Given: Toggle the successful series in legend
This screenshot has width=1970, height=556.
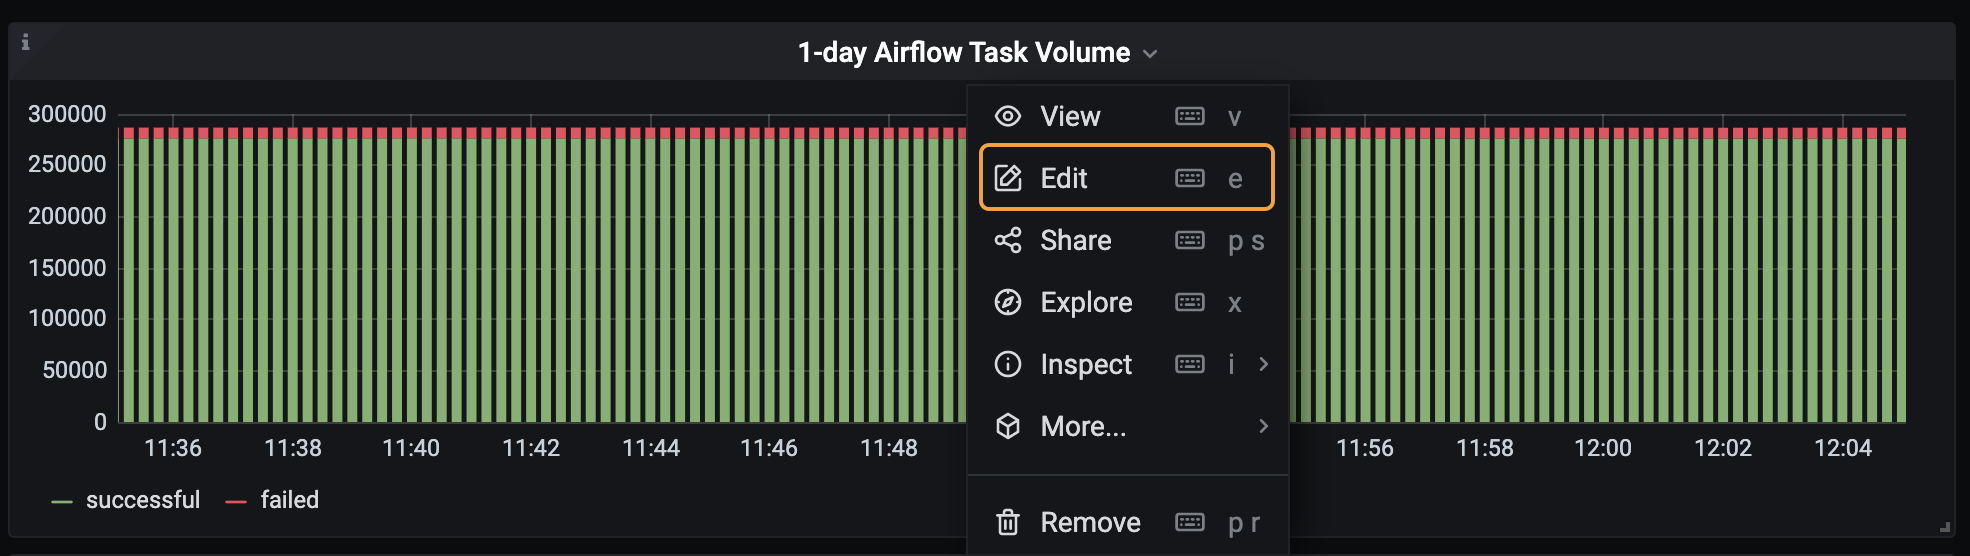Looking at the screenshot, I should [142, 500].
